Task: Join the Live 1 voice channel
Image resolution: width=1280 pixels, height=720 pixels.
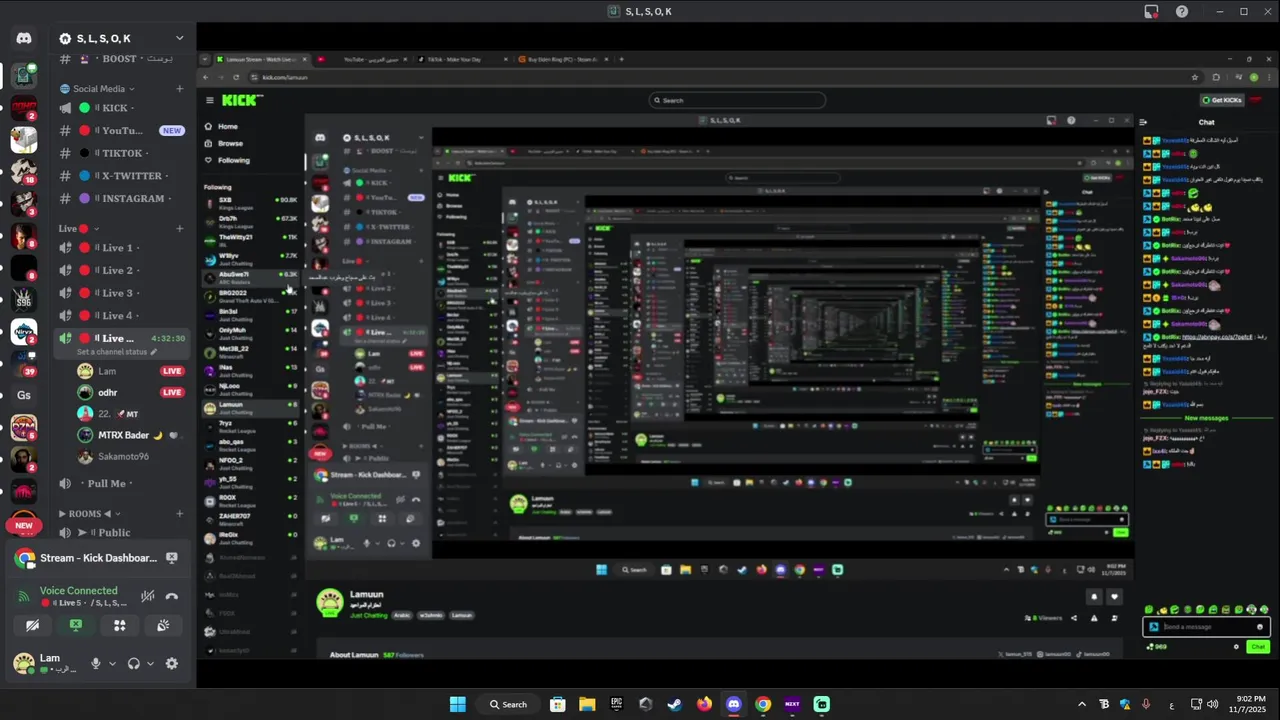Action: (x=122, y=248)
